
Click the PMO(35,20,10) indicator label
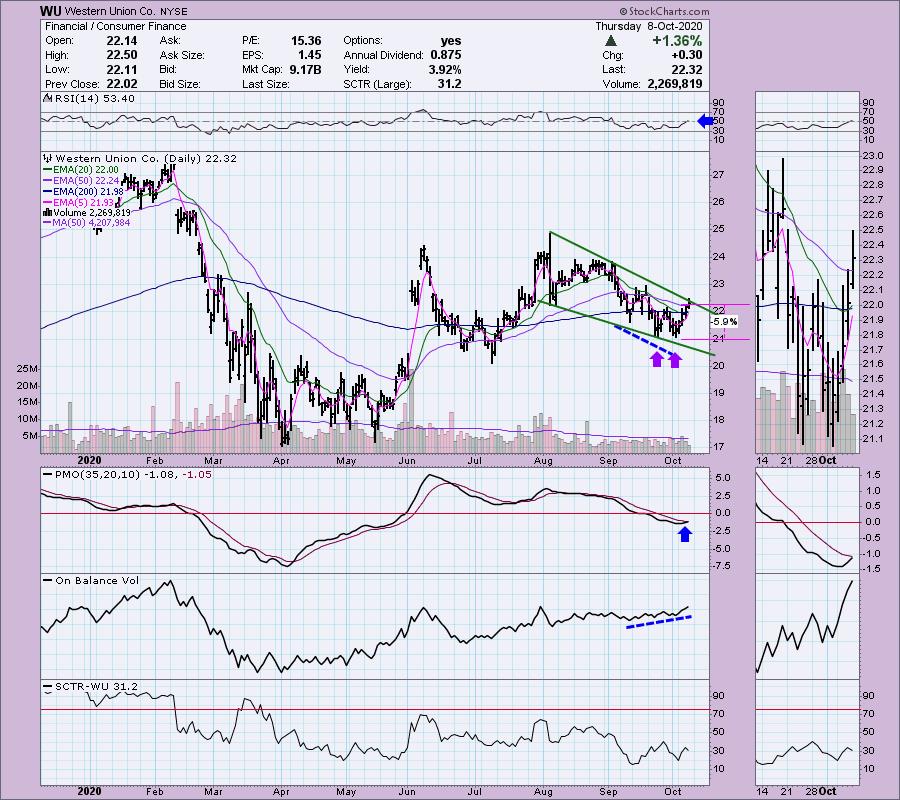(x=97, y=475)
